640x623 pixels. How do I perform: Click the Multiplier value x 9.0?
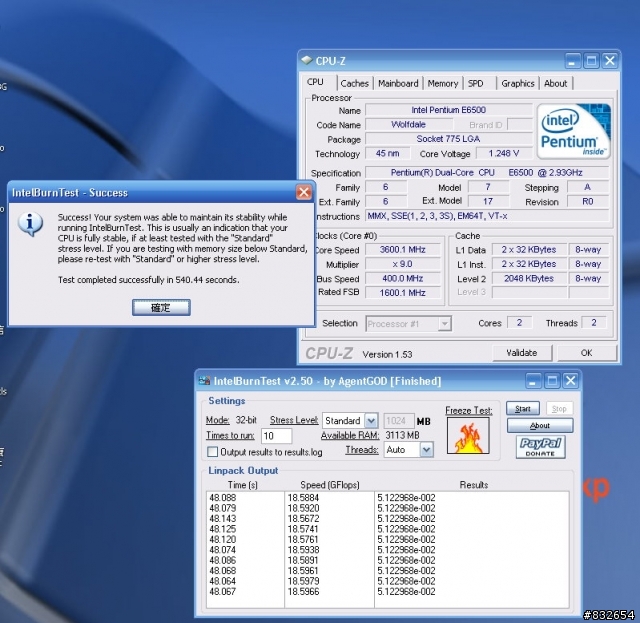[402, 264]
